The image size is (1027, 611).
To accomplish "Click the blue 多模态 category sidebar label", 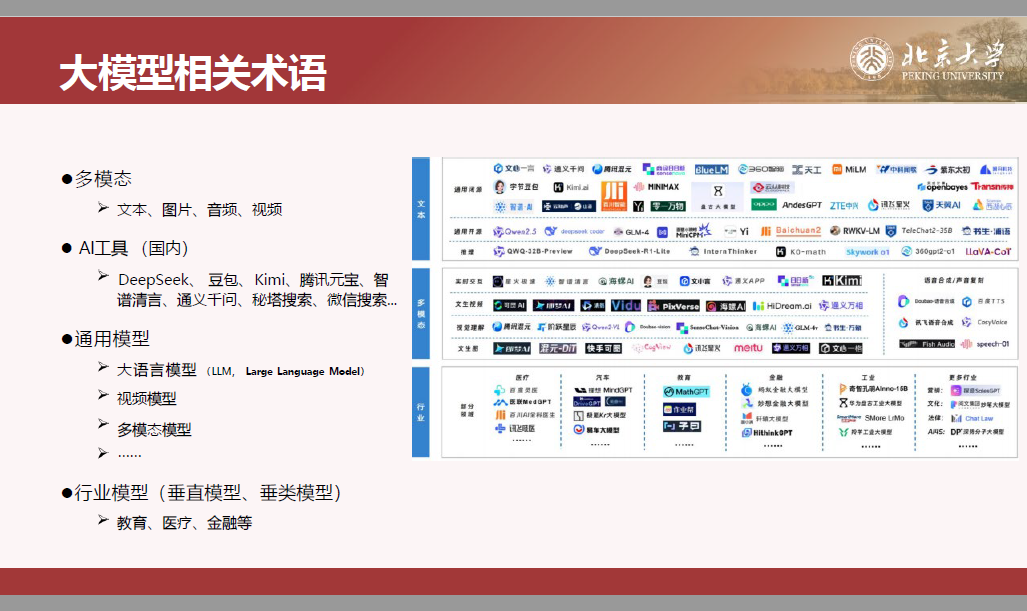I will [420, 313].
